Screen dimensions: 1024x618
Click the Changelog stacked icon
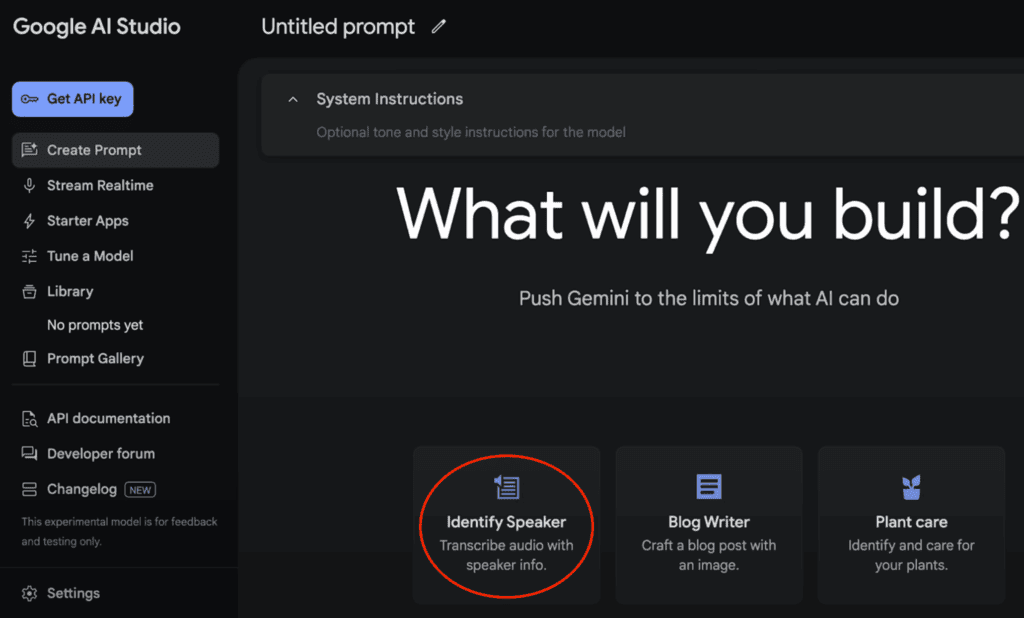(29, 489)
